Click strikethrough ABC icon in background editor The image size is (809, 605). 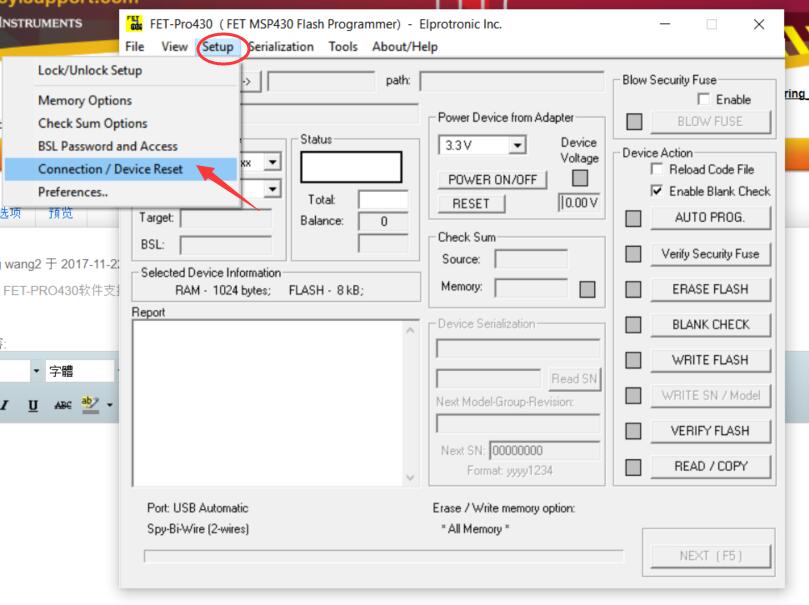(62, 405)
